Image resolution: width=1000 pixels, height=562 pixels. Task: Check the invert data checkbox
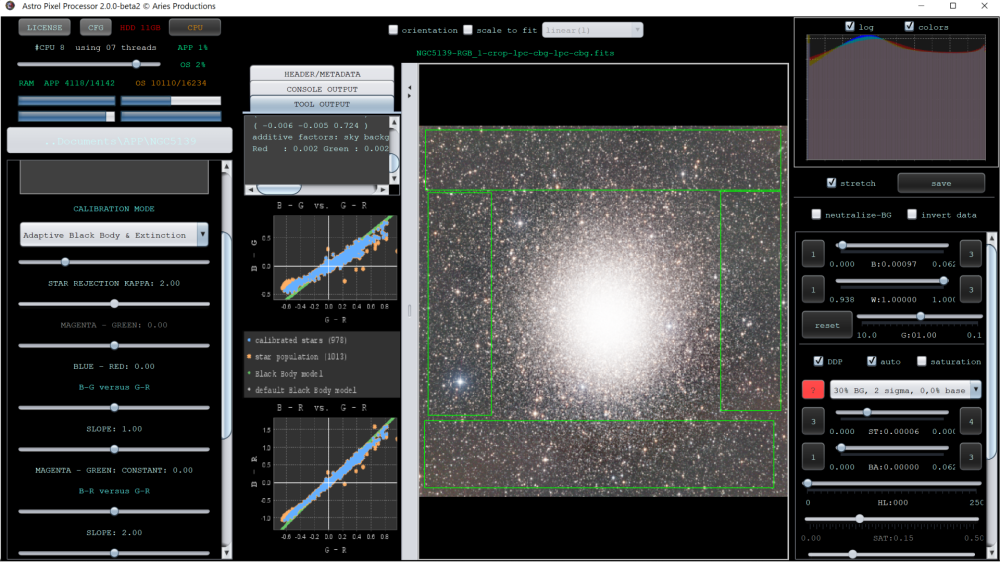912,214
